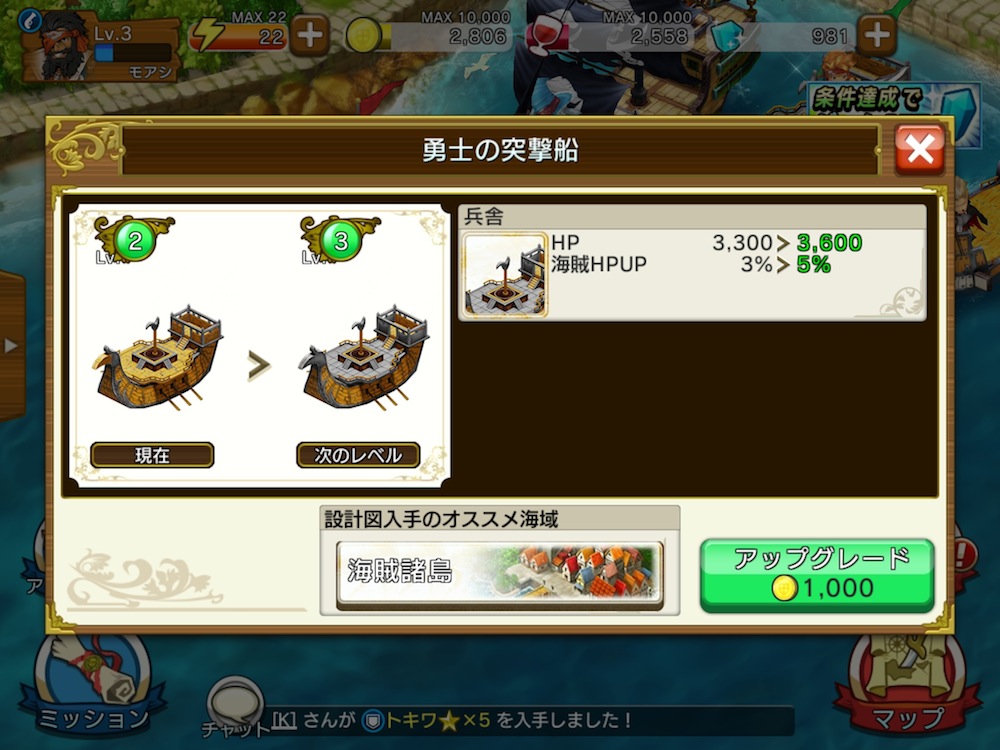
Task: Tap the pirate captain avatar portrait
Action: pyautogui.click(x=64, y=46)
